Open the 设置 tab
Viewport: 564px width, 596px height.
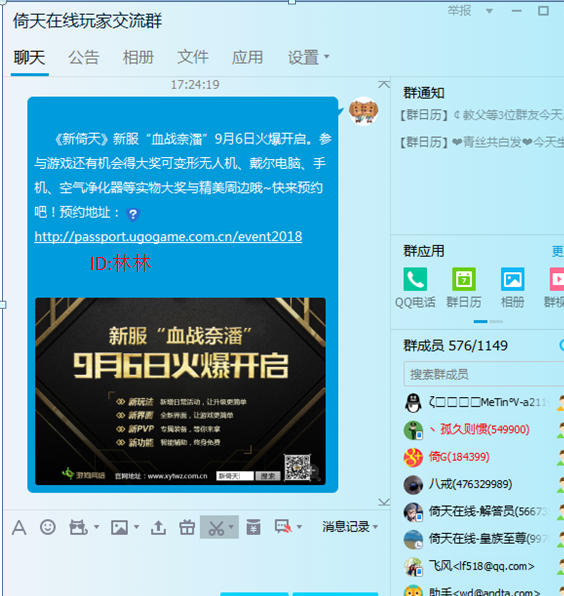303,57
